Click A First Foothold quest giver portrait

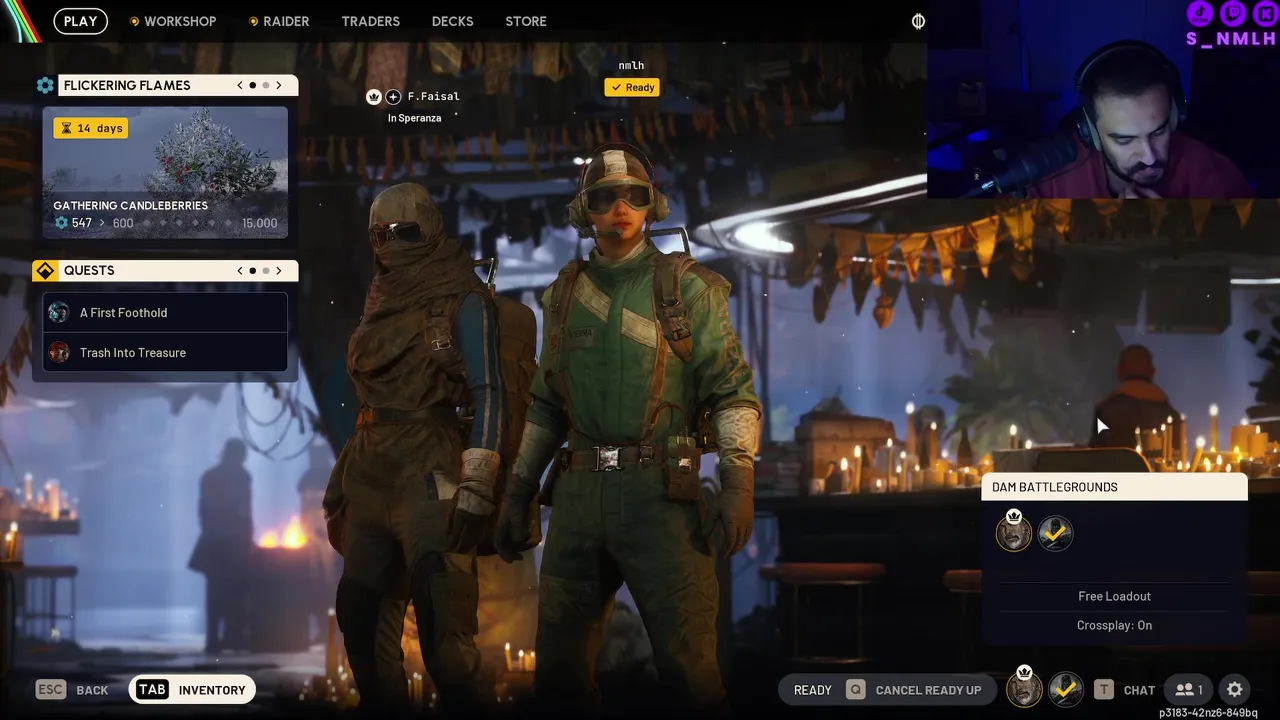(59, 313)
